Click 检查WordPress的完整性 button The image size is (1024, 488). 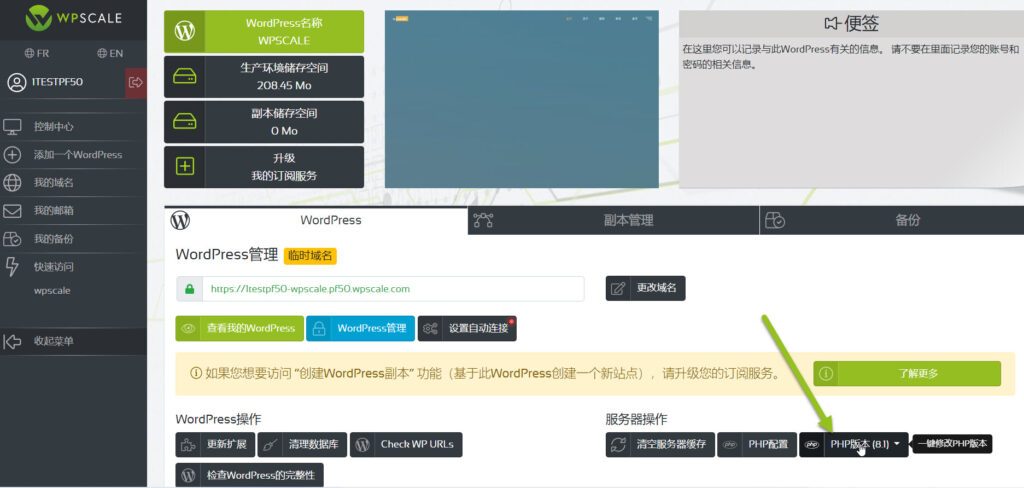coord(249,476)
